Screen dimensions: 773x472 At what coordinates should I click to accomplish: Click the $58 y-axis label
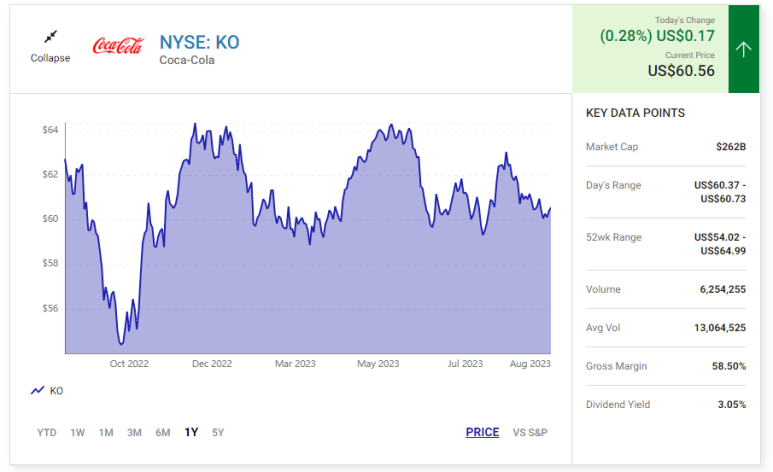[50, 263]
